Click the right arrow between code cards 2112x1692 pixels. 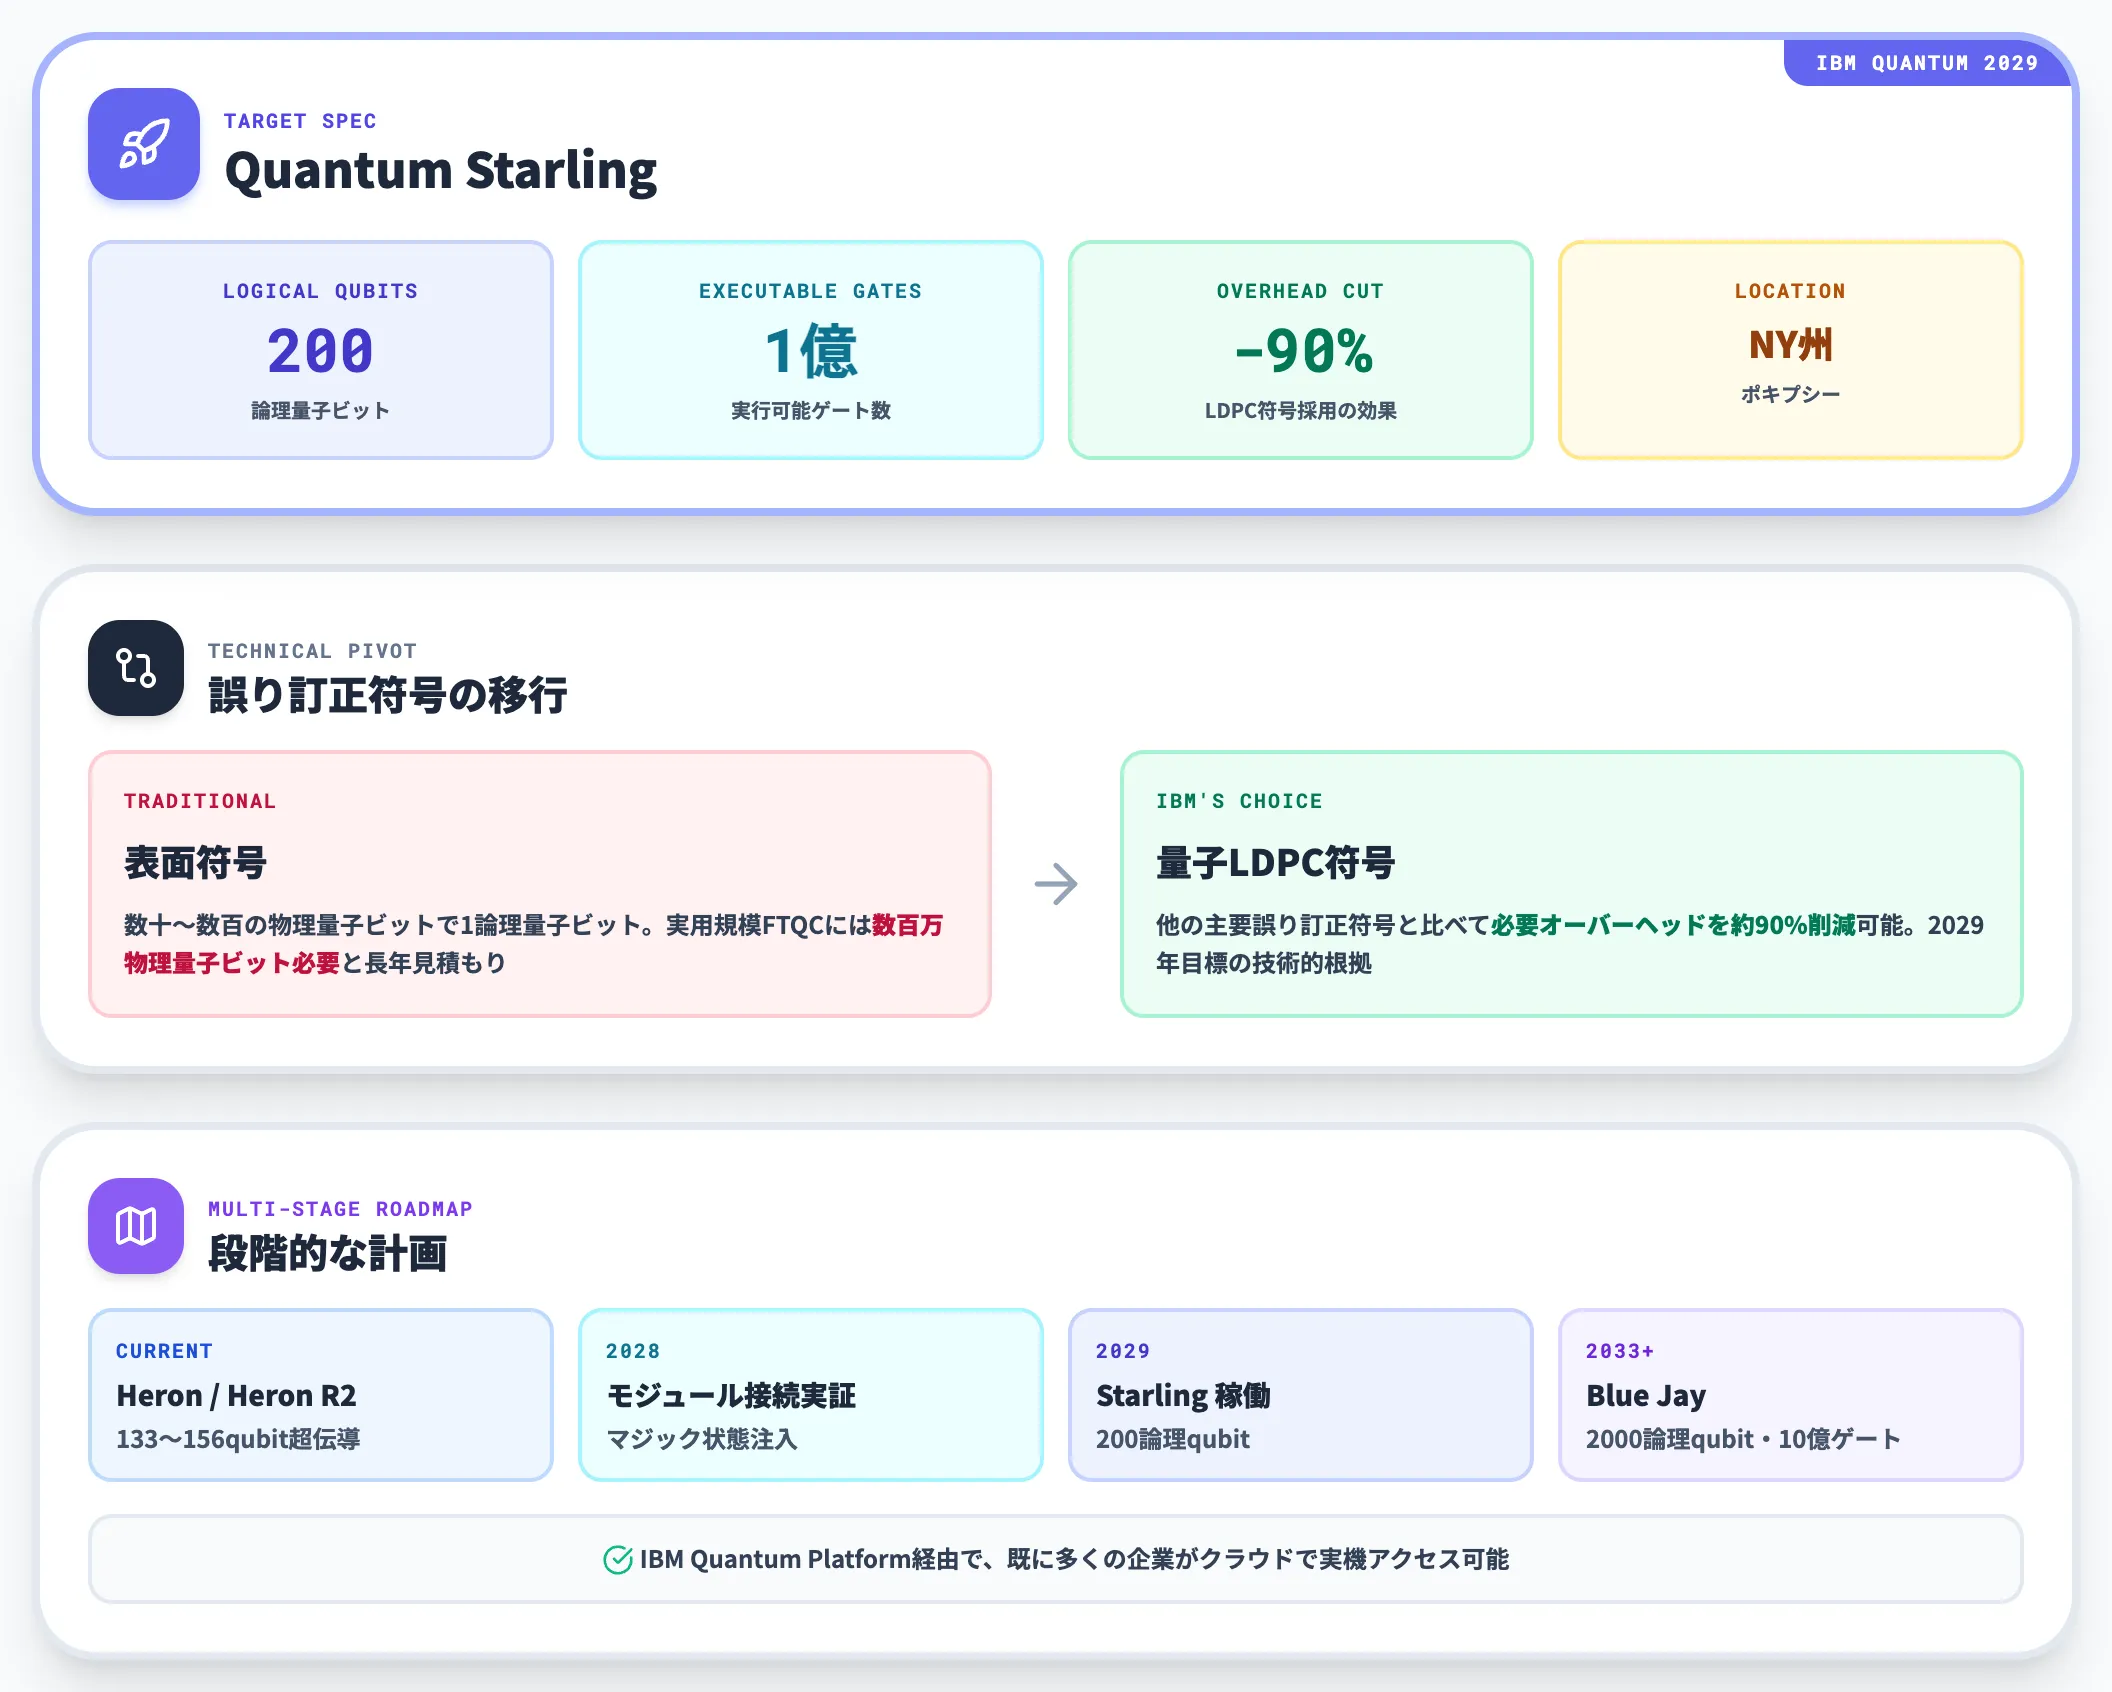(x=1056, y=884)
